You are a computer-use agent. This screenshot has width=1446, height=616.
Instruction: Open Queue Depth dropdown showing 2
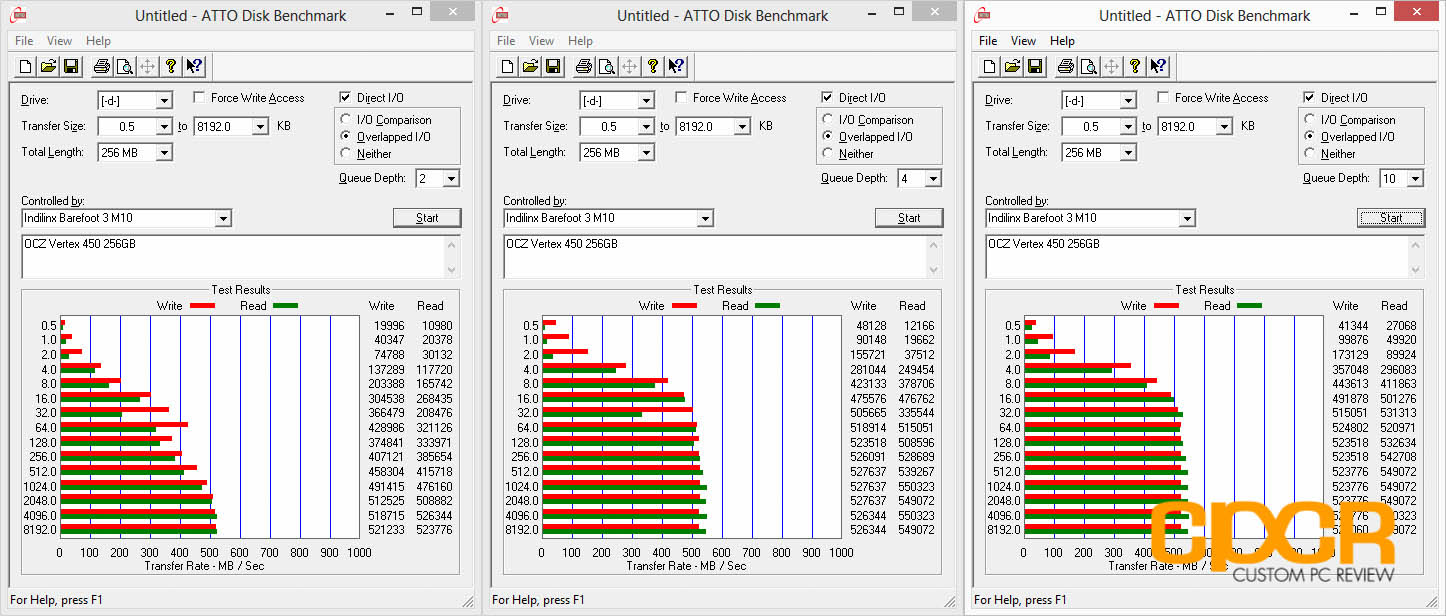(451, 178)
